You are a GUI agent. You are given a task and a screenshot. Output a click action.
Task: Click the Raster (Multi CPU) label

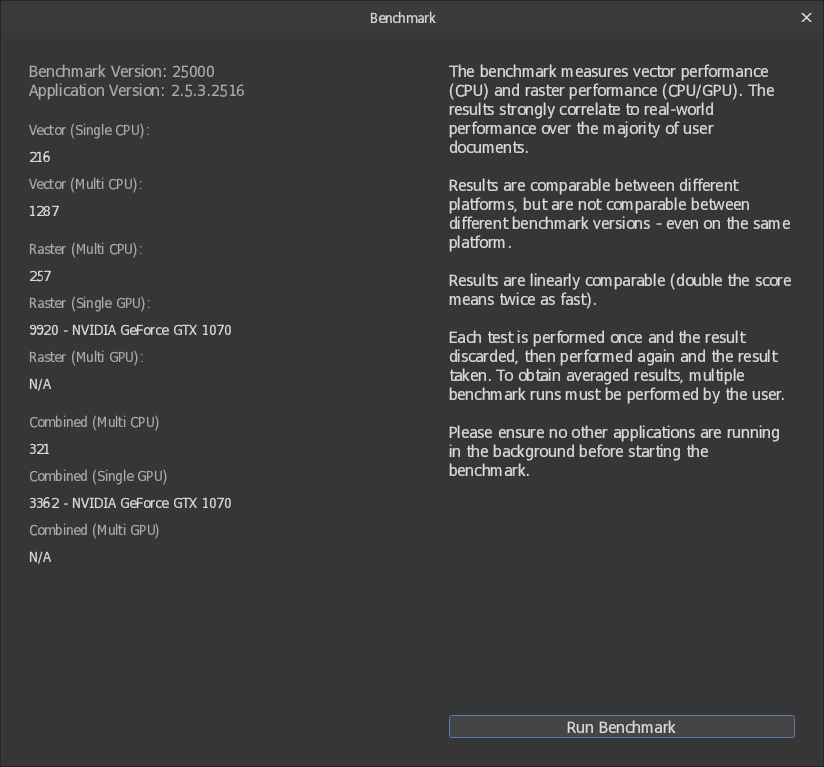(86, 249)
